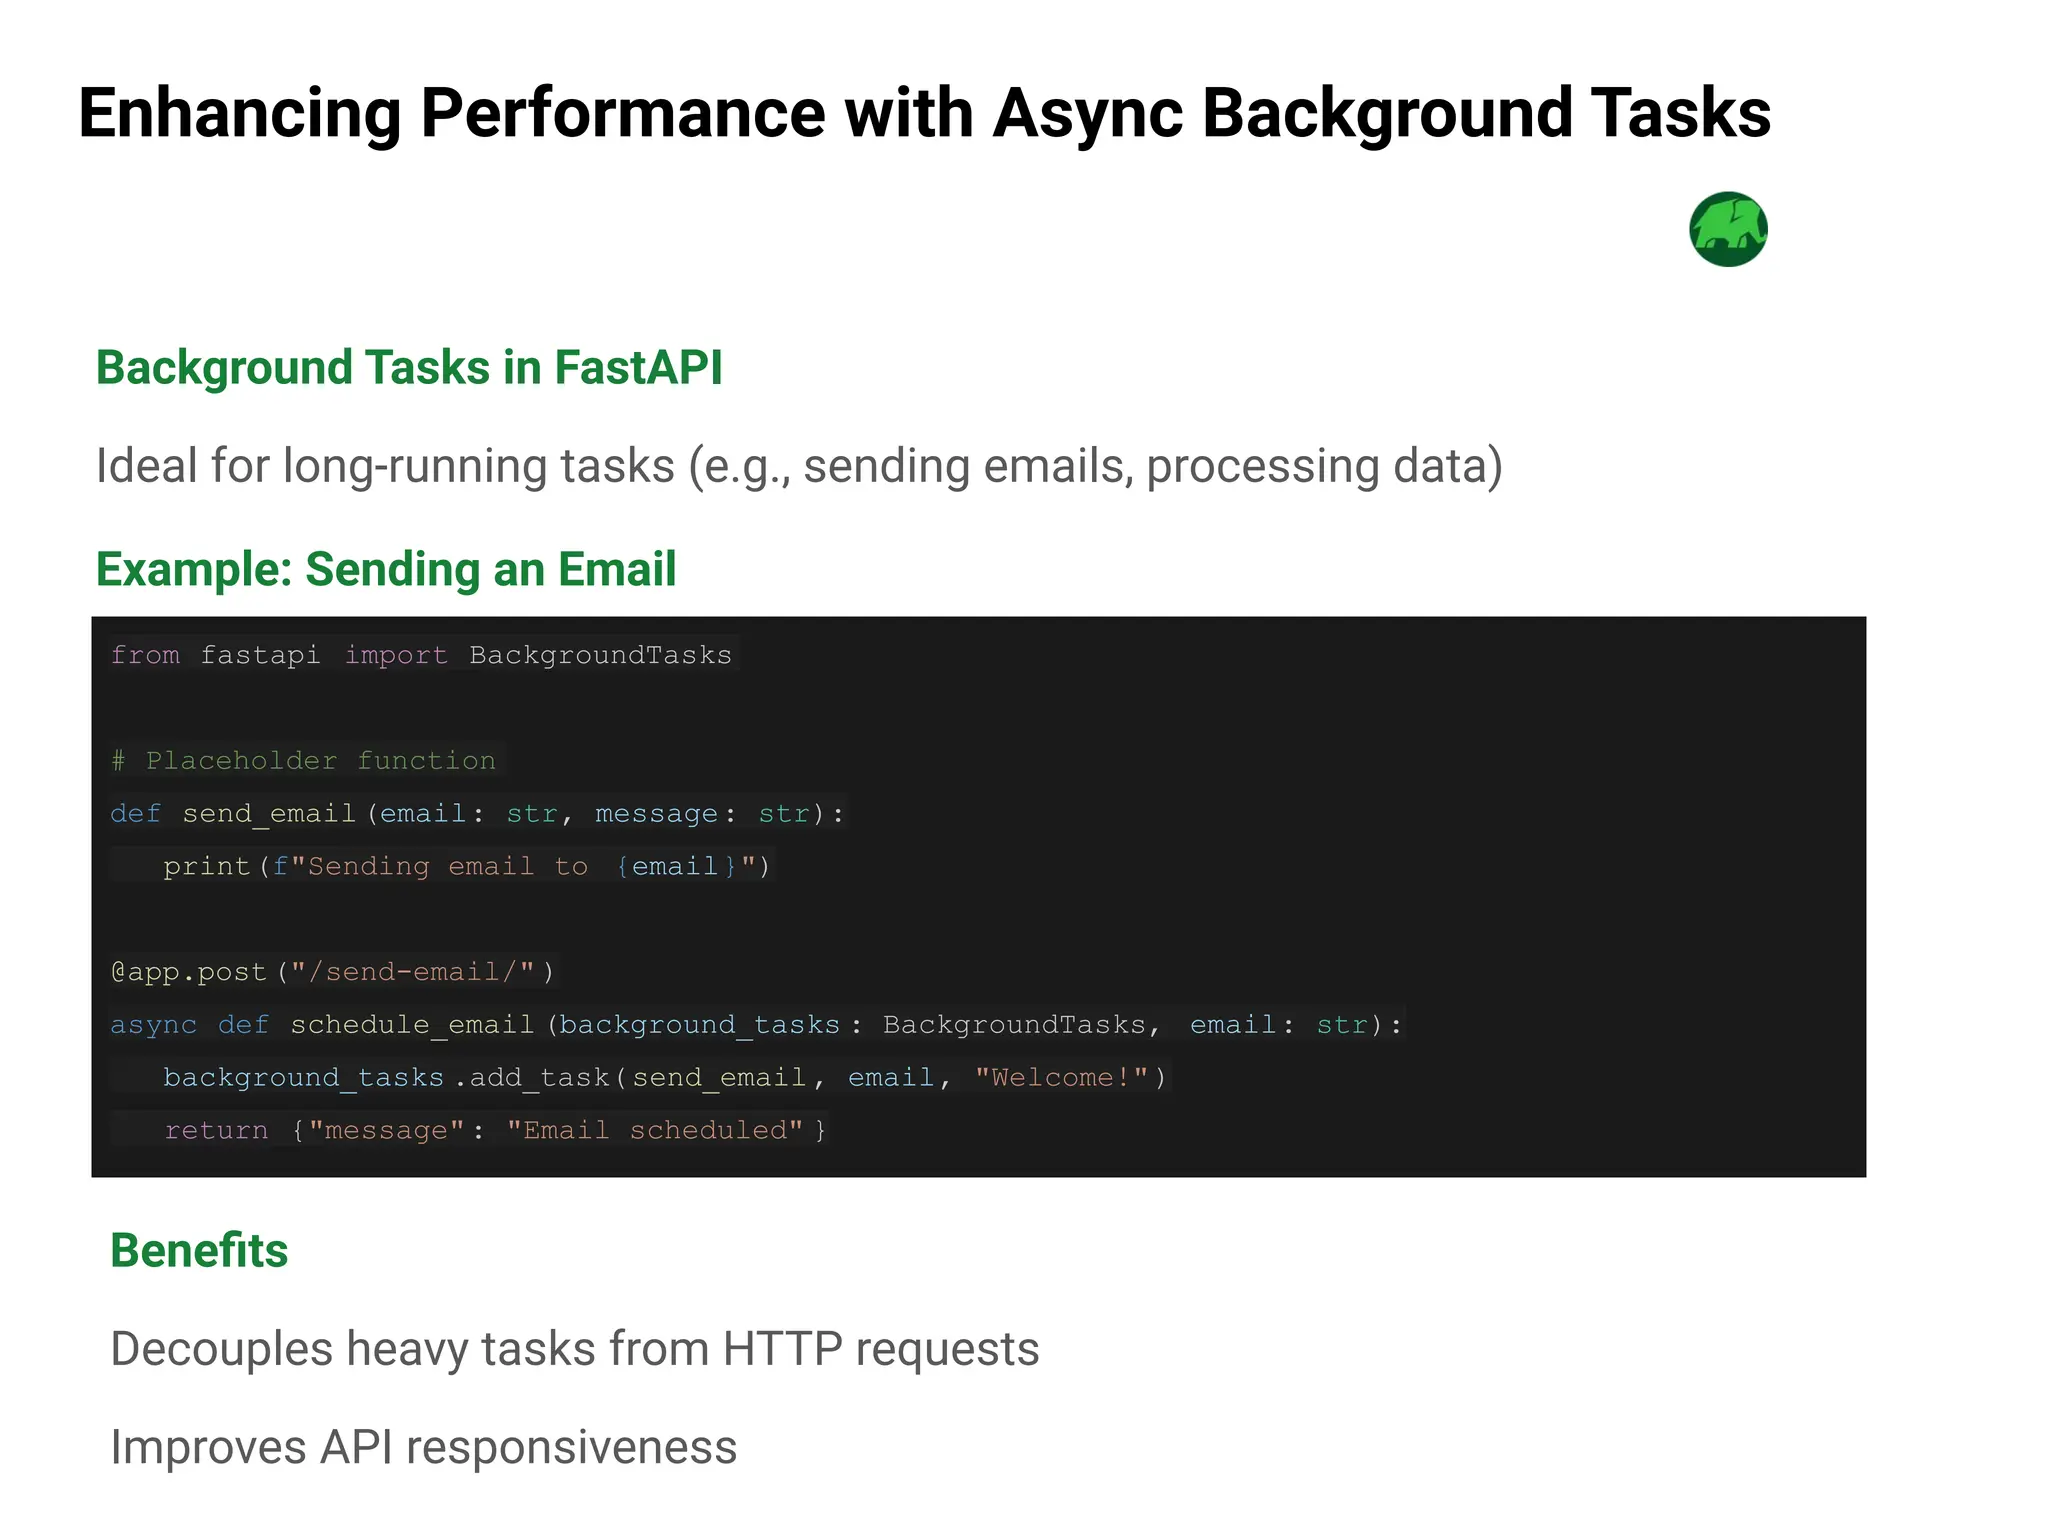
Task: Select the '# Placeholder function' comment
Action: coord(303,761)
